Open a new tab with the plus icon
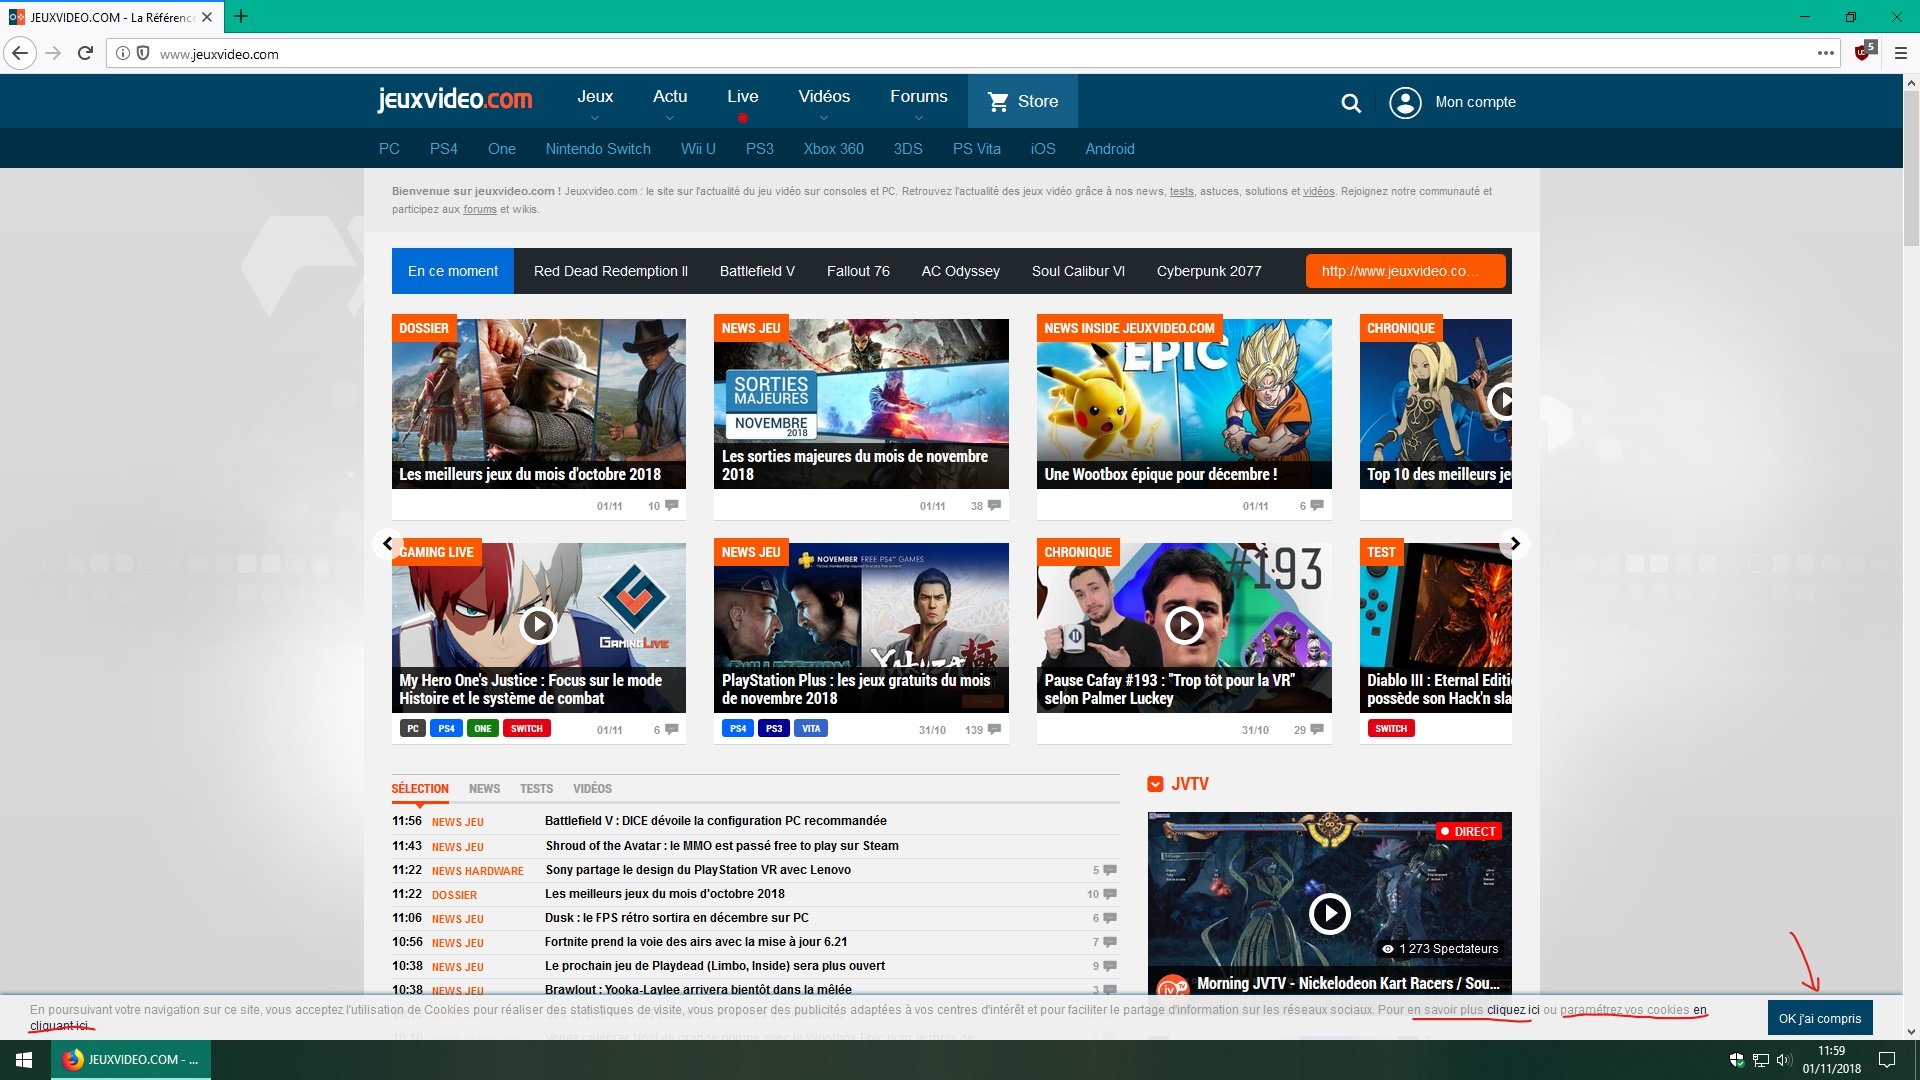The height and width of the screenshot is (1080, 1920). click(x=241, y=16)
